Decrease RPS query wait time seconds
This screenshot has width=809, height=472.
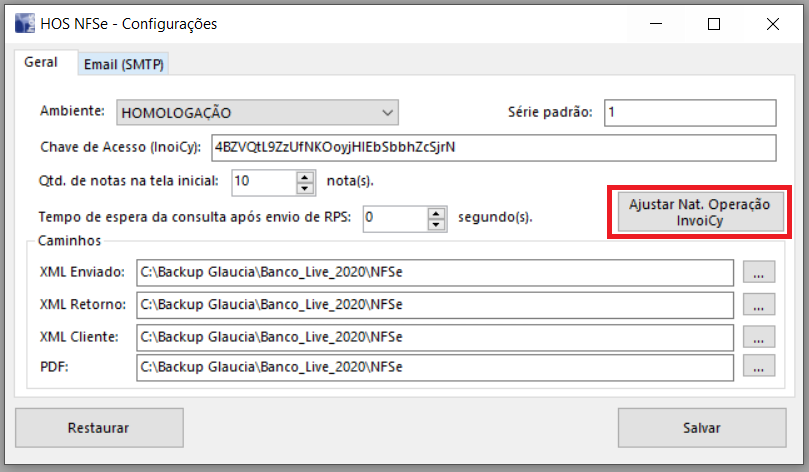click(436, 223)
